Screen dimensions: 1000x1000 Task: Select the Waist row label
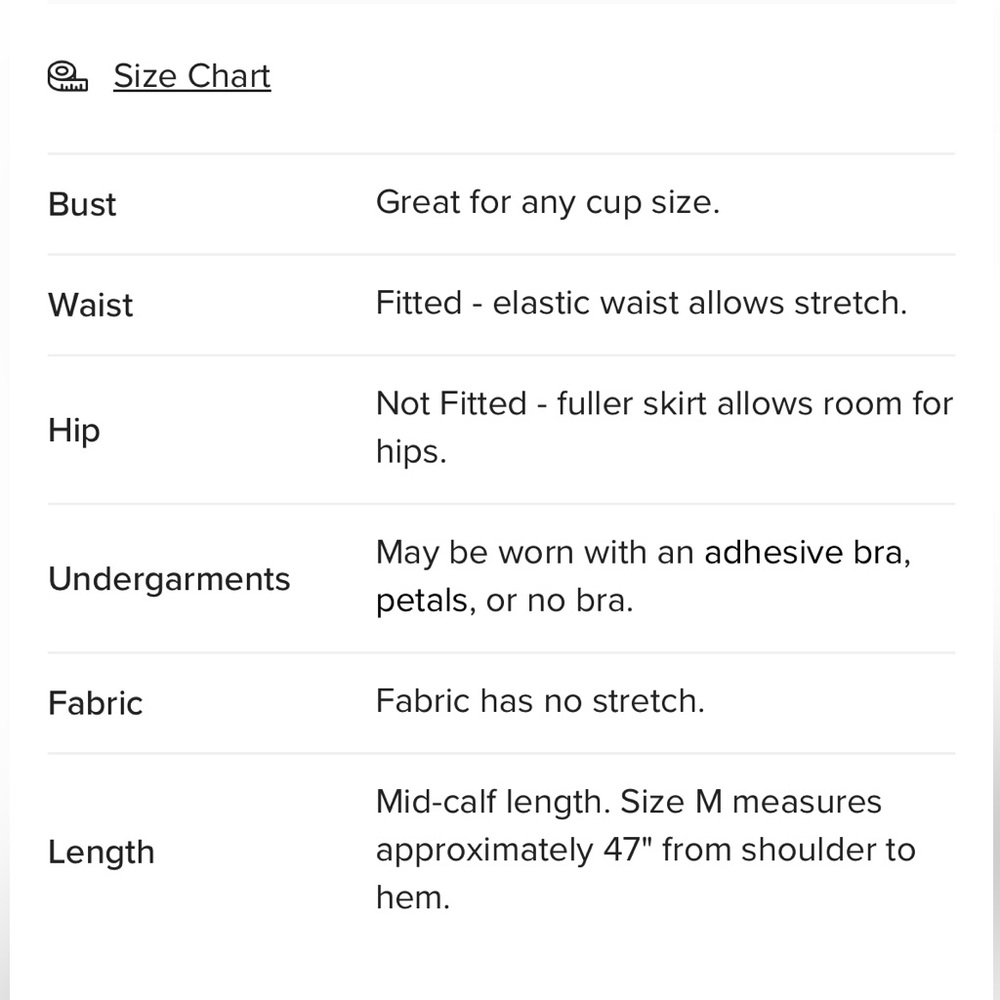pos(90,304)
